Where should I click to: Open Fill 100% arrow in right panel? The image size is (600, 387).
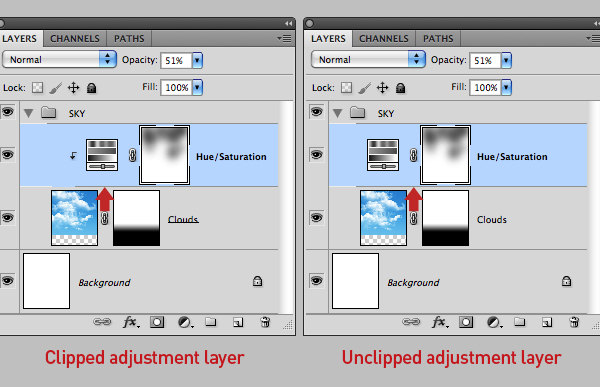(x=506, y=87)
